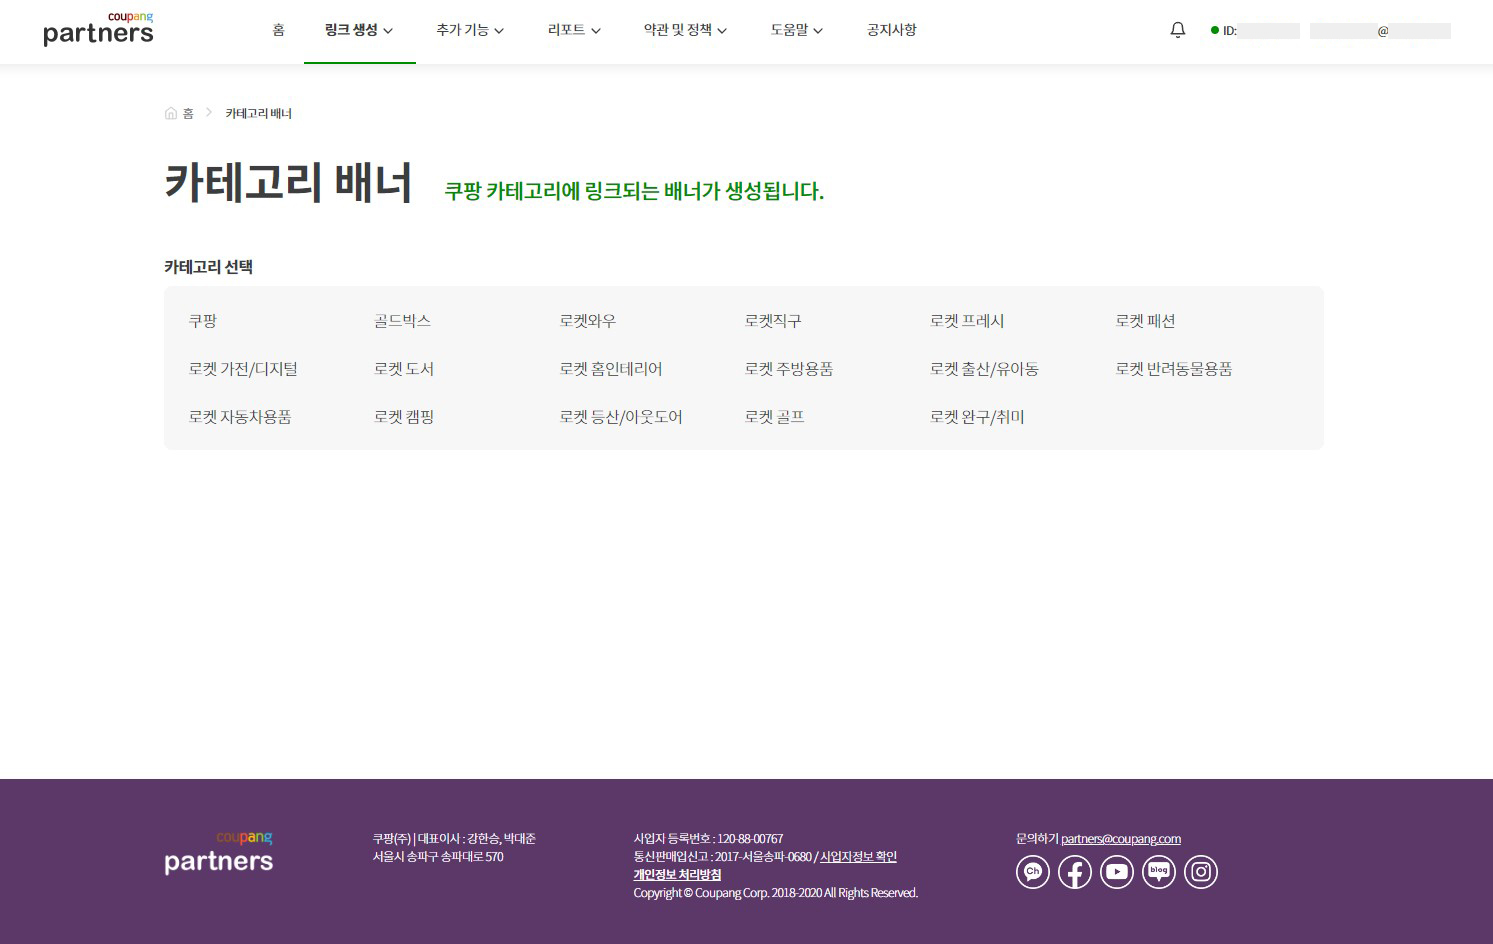Select the 쿠팡 category

203,321
